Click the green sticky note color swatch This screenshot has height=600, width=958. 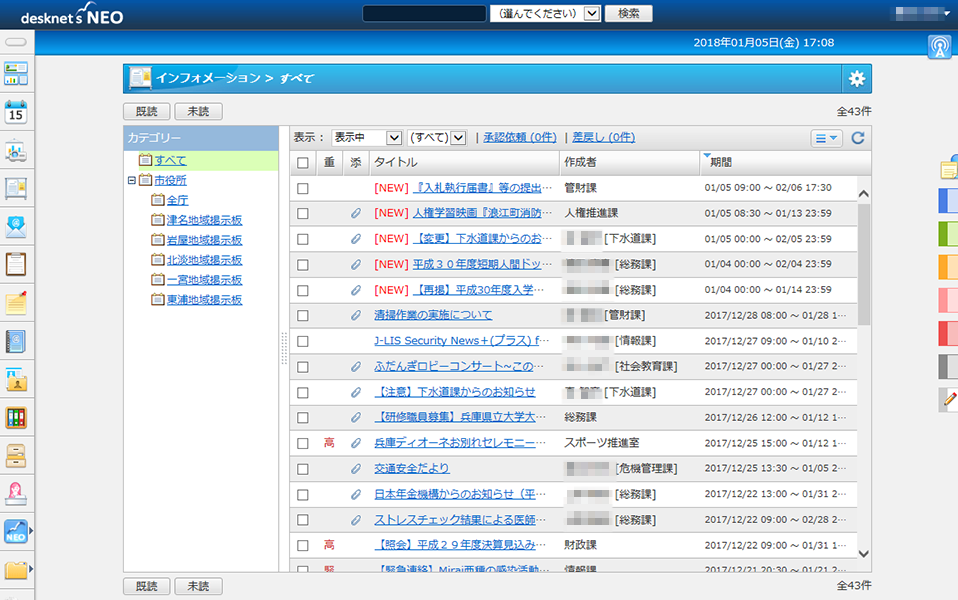point(948,234)
